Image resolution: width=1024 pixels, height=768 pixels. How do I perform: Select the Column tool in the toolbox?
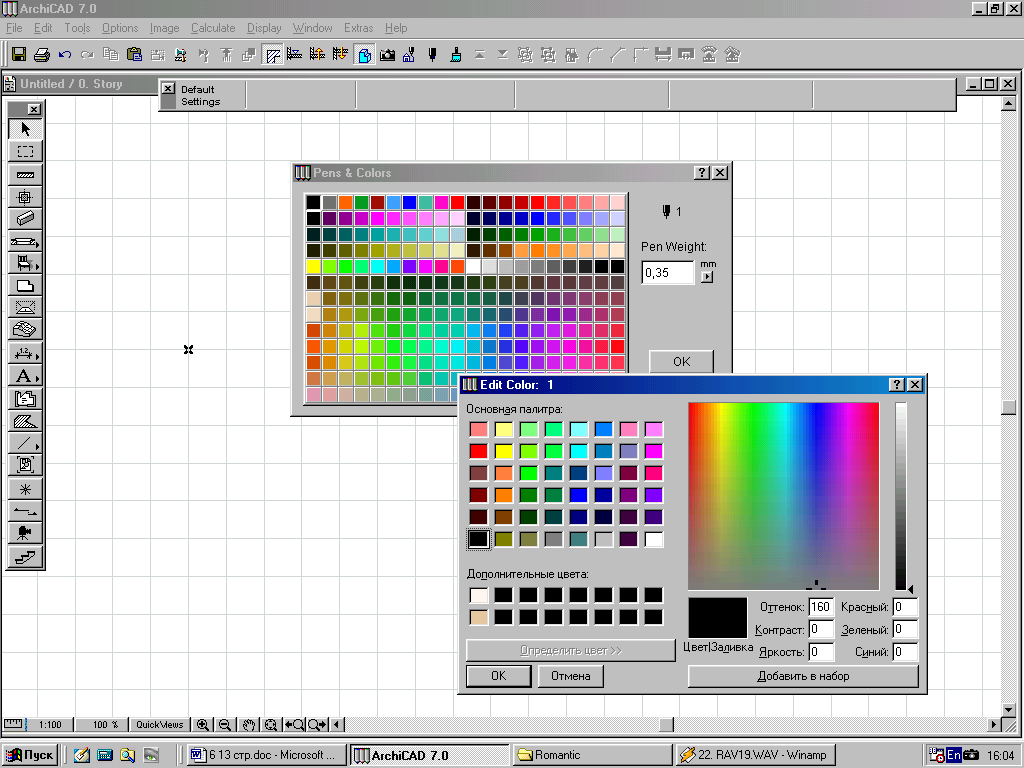[25, 197]
